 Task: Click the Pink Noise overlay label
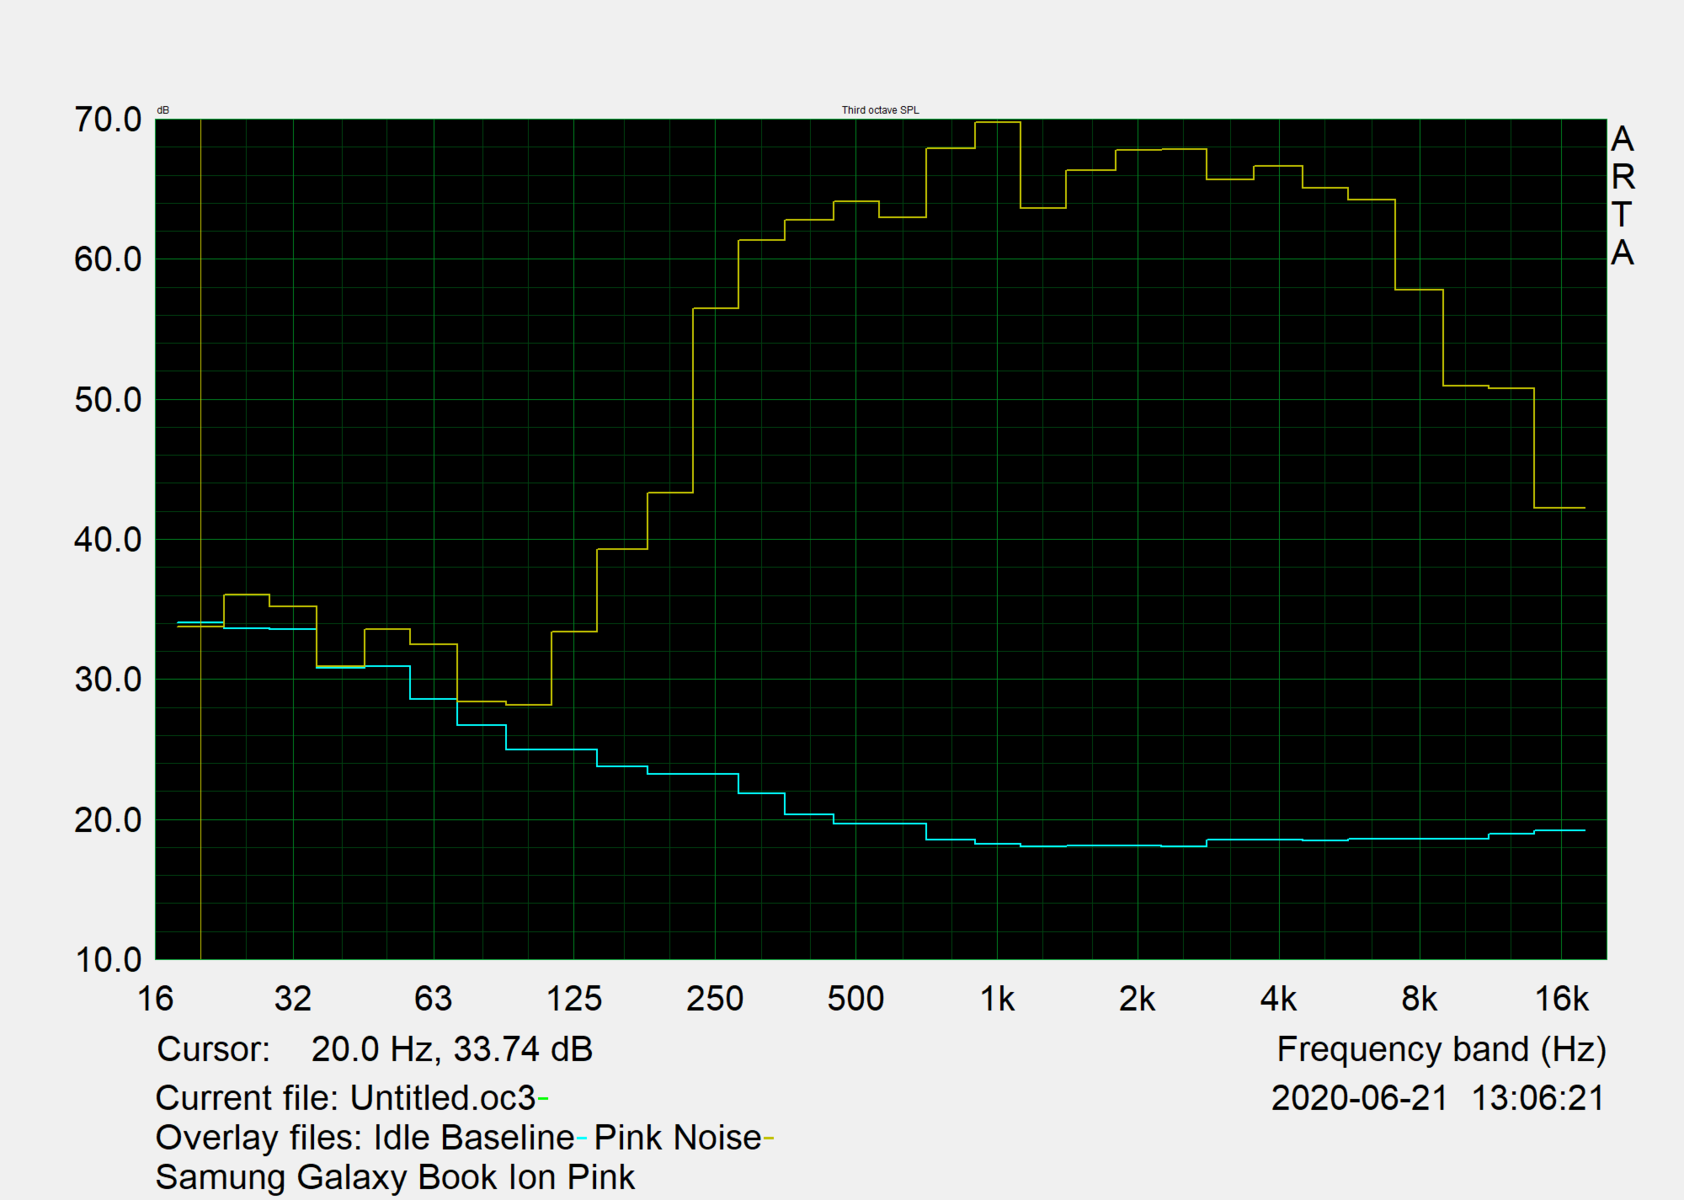[x=677, y=1138]
